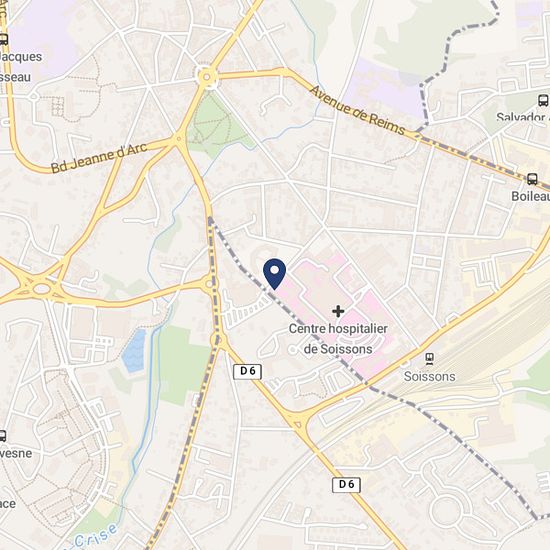Click the Boileau stop name label

click(x=530, y=196)
